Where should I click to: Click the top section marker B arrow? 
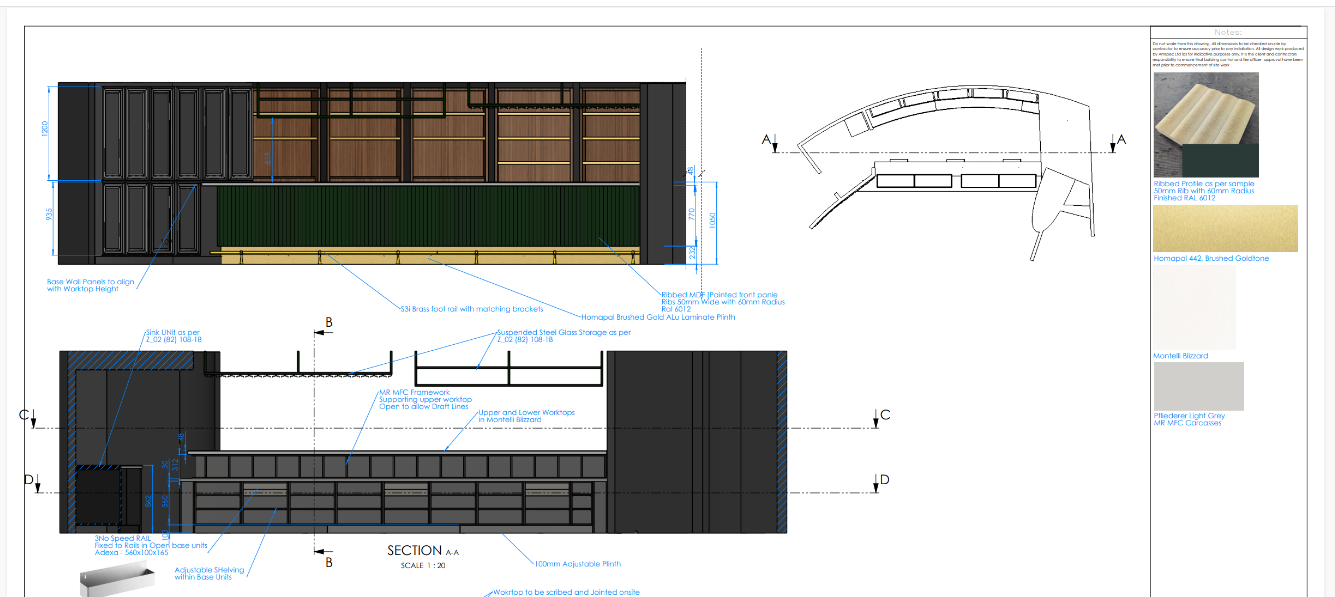[318, 328]
